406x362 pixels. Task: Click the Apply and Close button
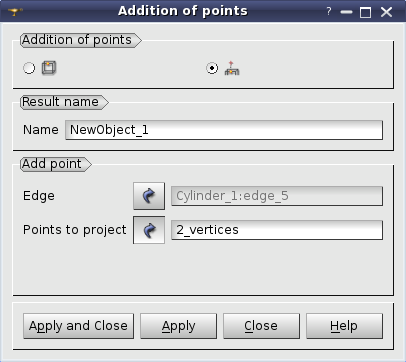click(78, 326)
